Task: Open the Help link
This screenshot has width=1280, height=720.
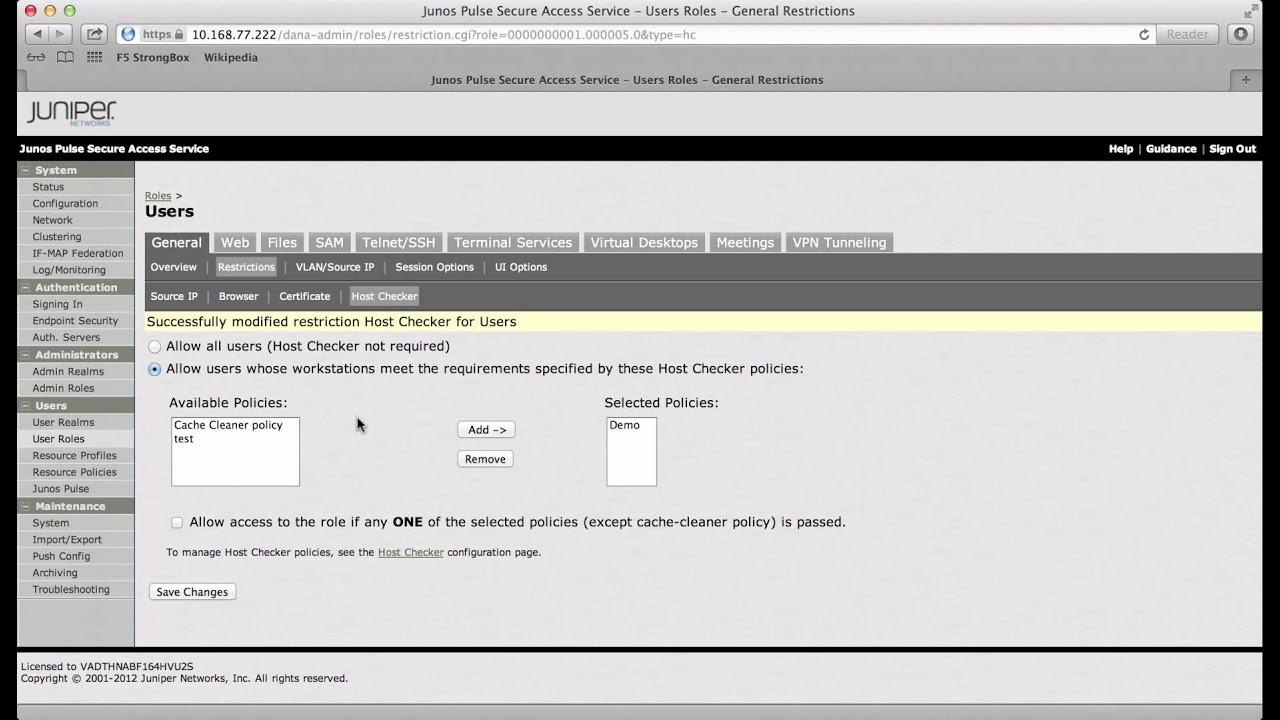Action: (x=1121, y=149)
